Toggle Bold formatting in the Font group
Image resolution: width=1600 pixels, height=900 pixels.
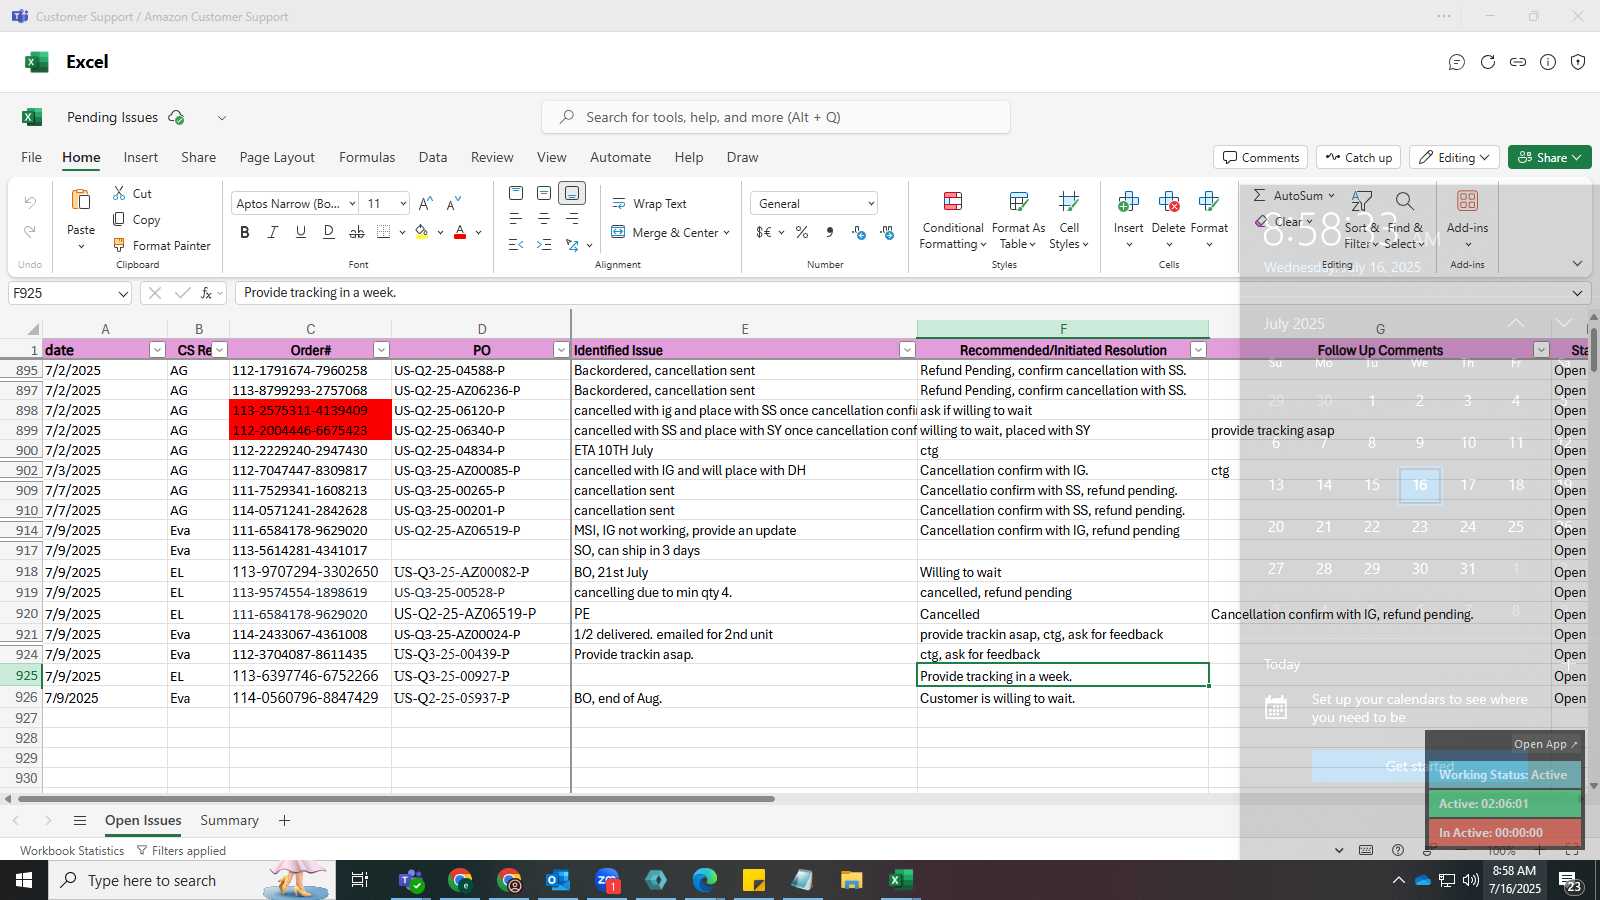tap(245, 232)
